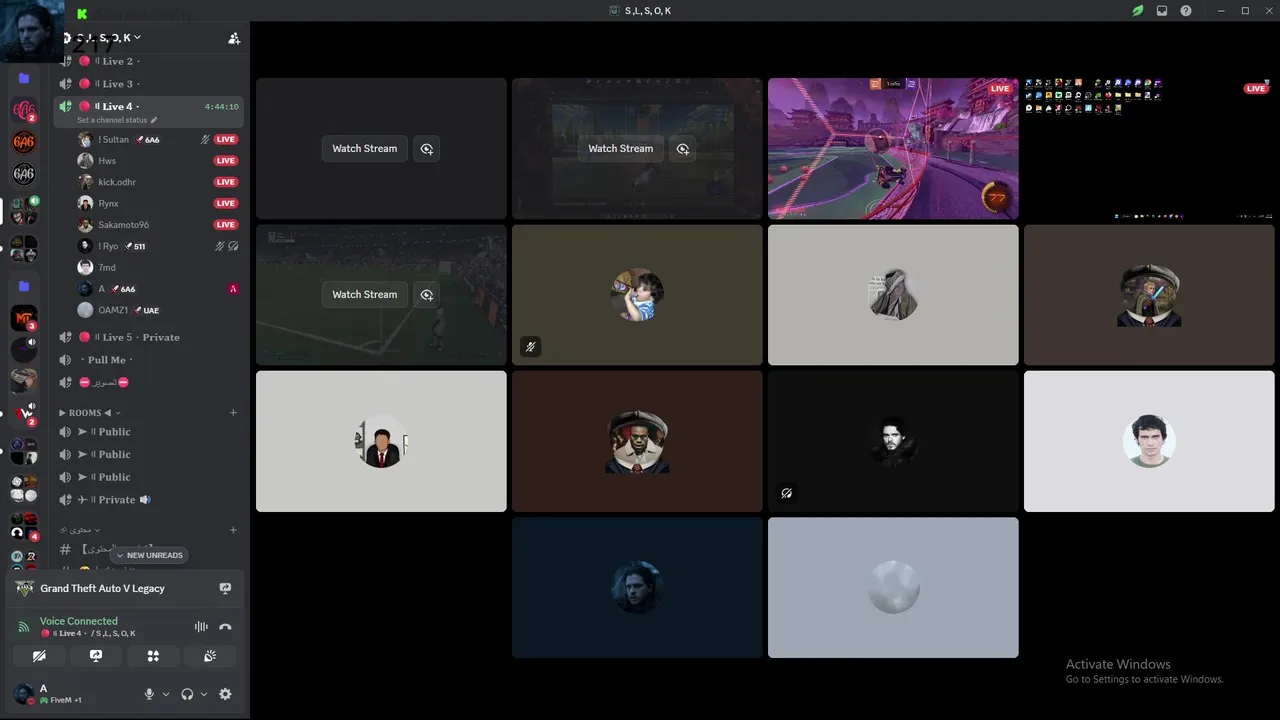Click LIVE badge next to Rynx
This screenshot has width=1280, height=720.
click(x=226, y=204)
